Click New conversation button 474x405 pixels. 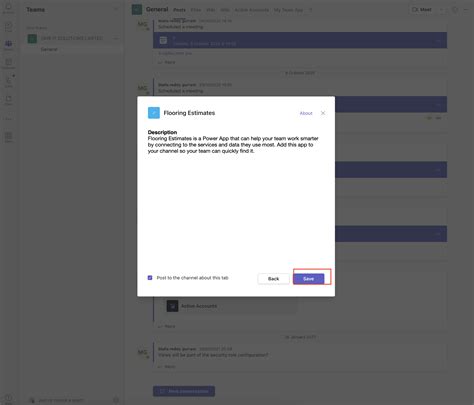(x=184, y=391)
